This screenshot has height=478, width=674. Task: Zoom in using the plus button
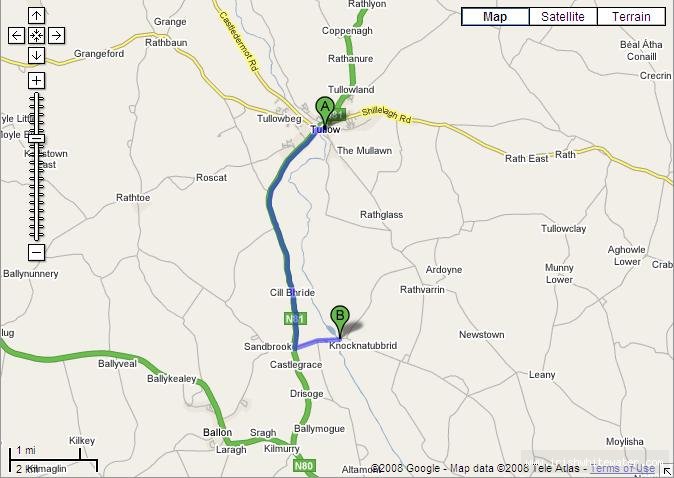(37, 80)
